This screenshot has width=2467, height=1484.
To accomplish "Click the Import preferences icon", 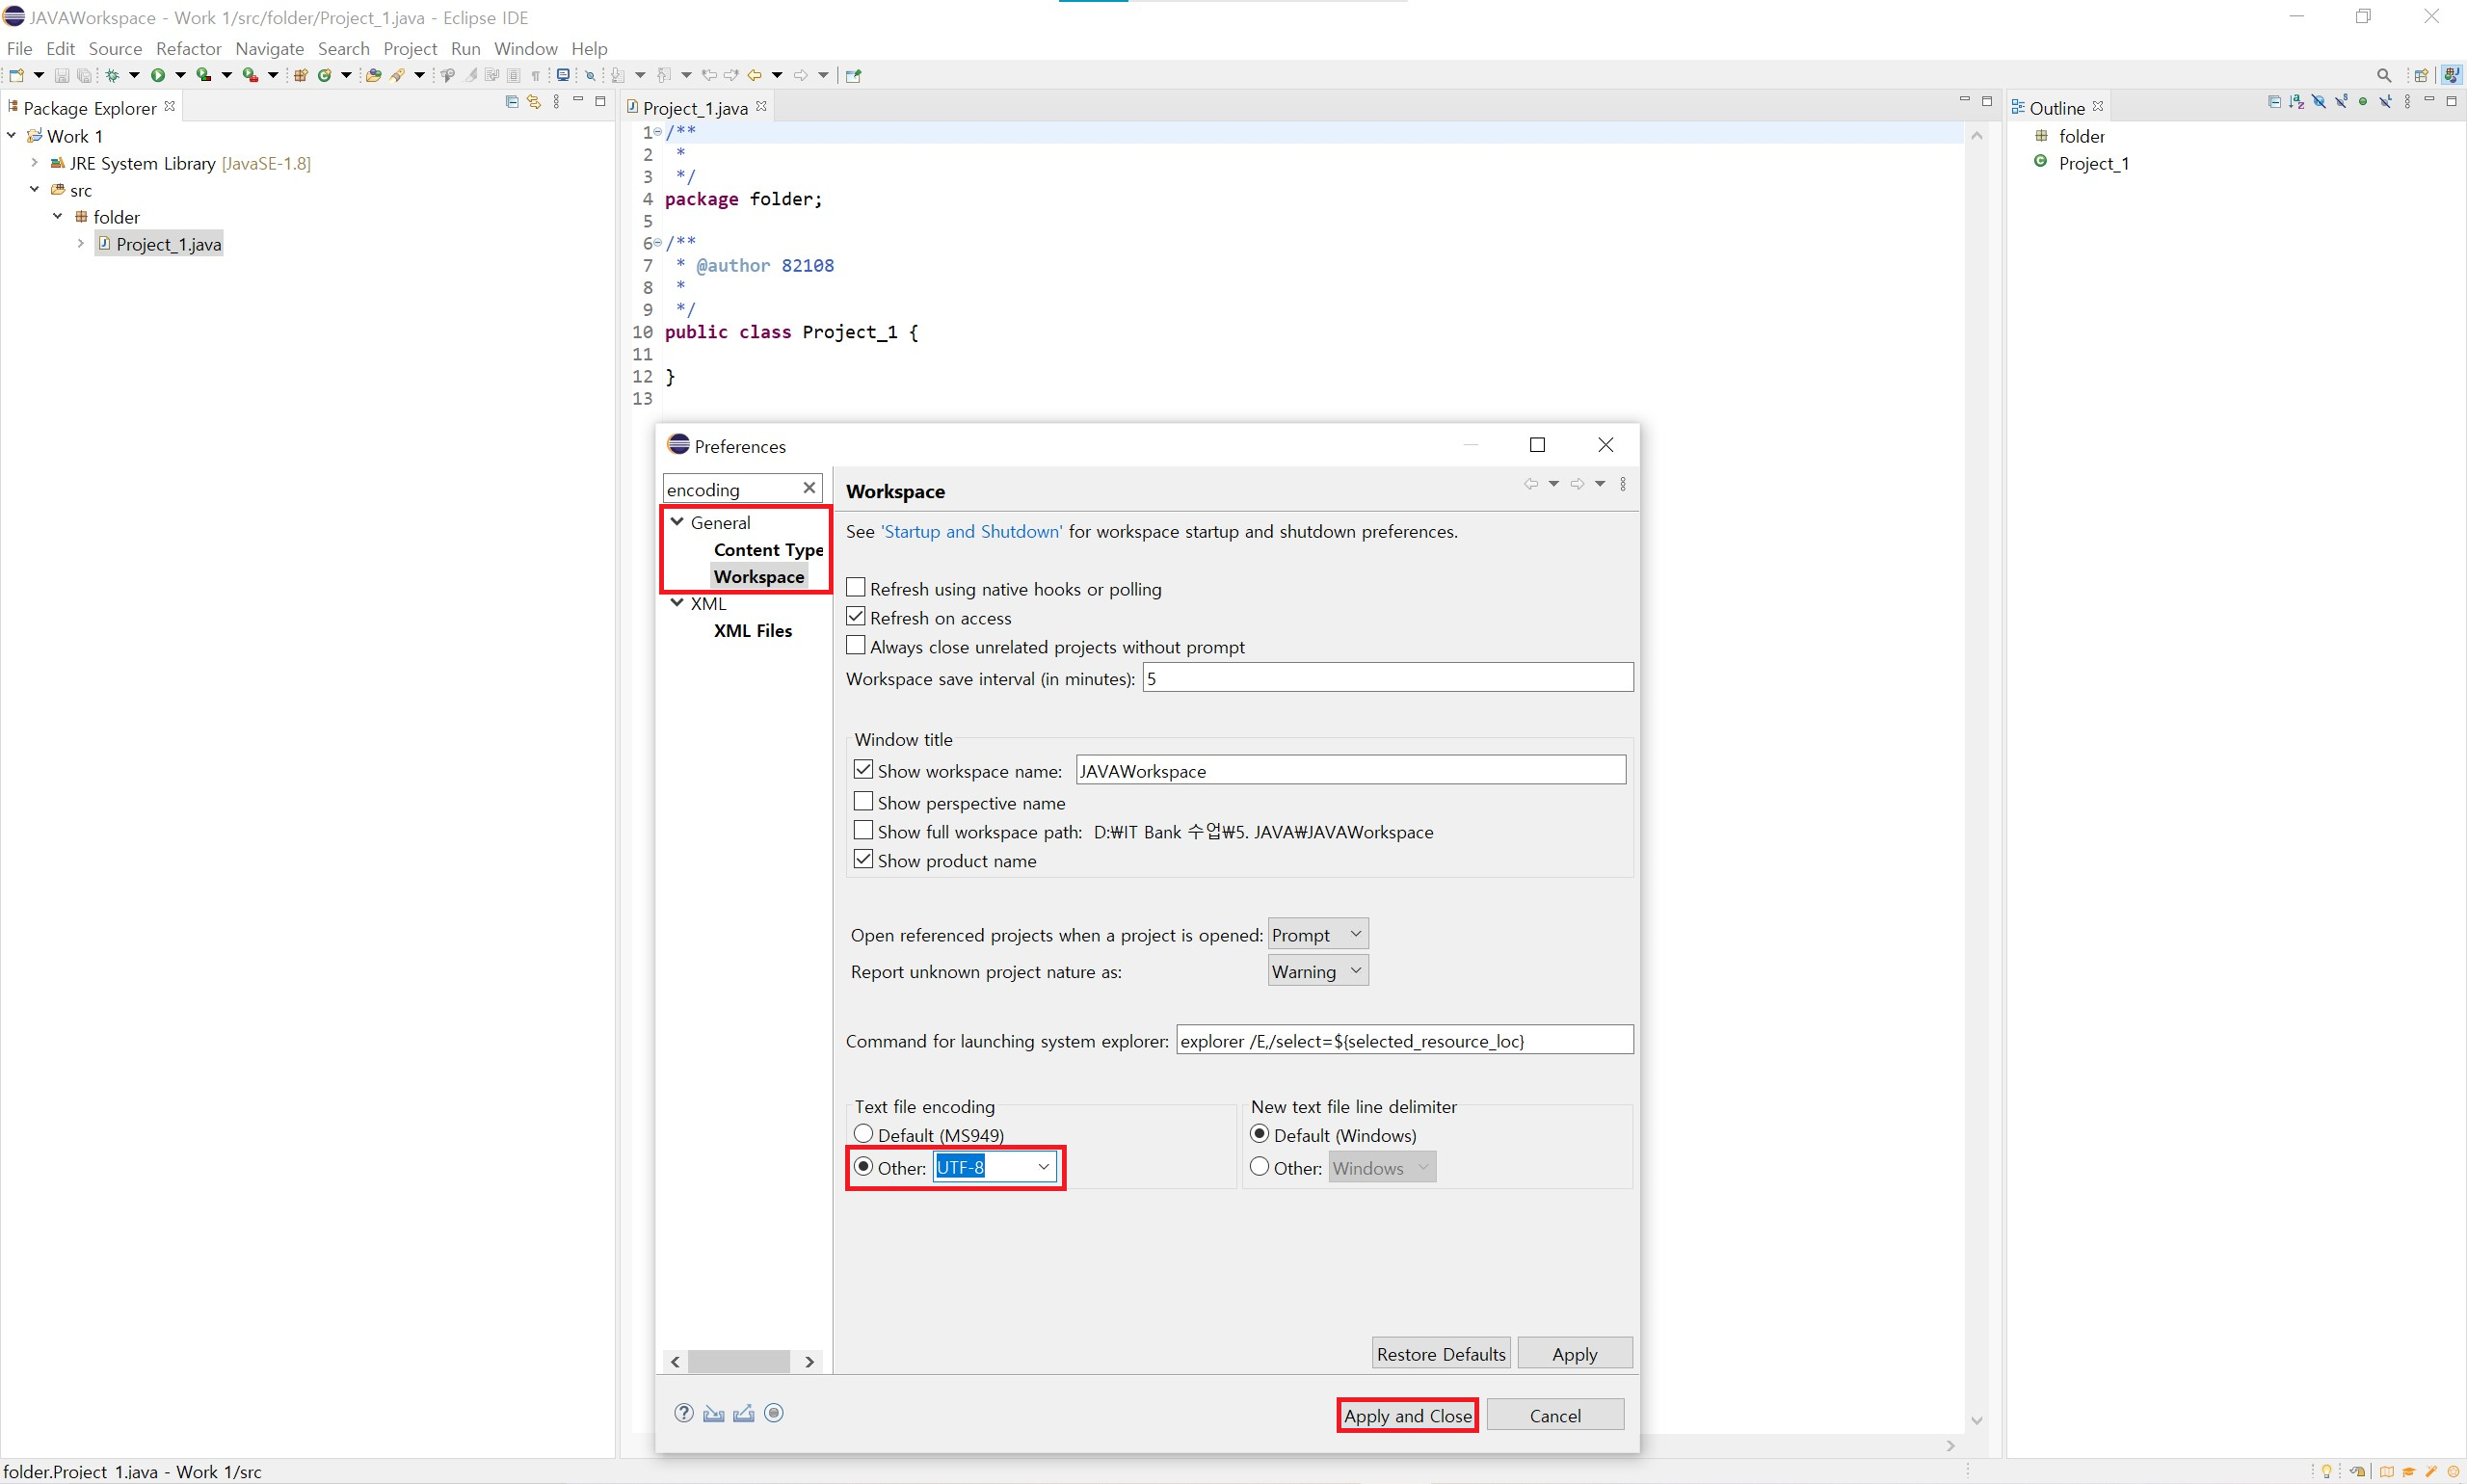I will (713, 1413).
